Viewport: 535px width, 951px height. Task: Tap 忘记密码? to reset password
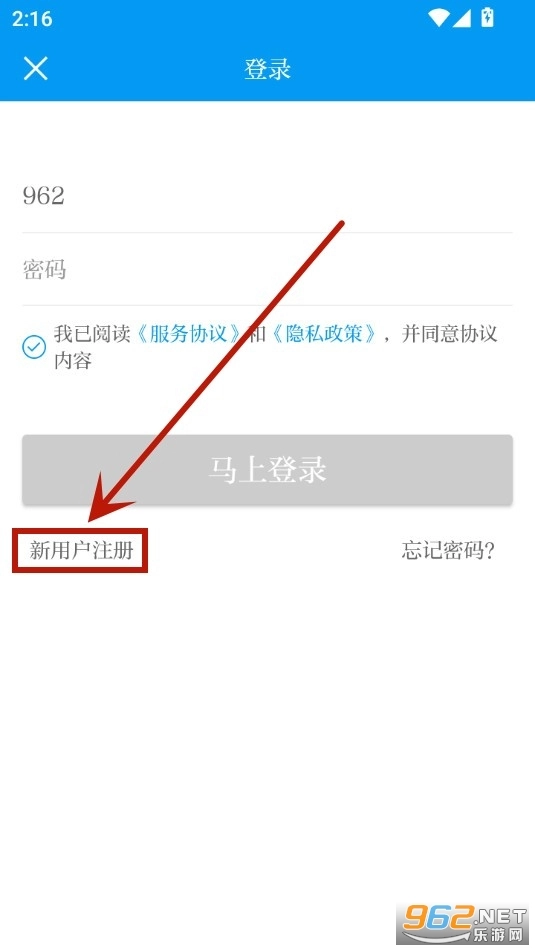pos(448,550)
